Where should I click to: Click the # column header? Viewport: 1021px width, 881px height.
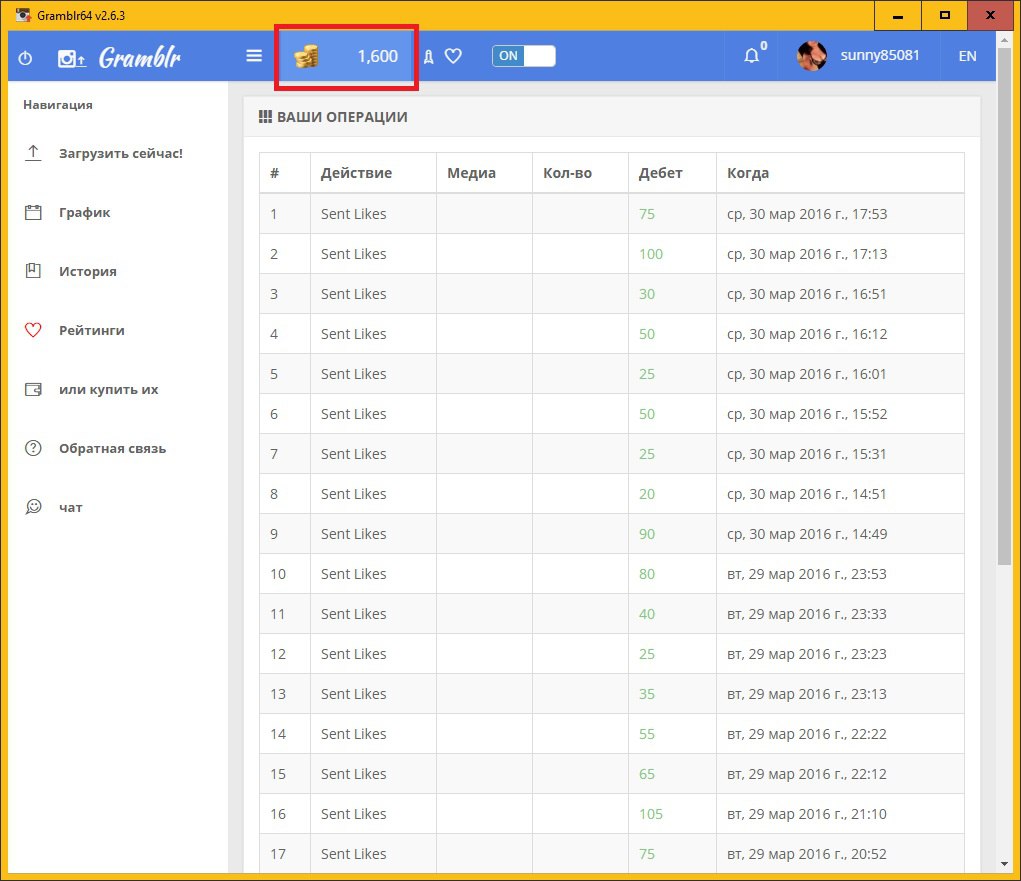pos(275,173)
